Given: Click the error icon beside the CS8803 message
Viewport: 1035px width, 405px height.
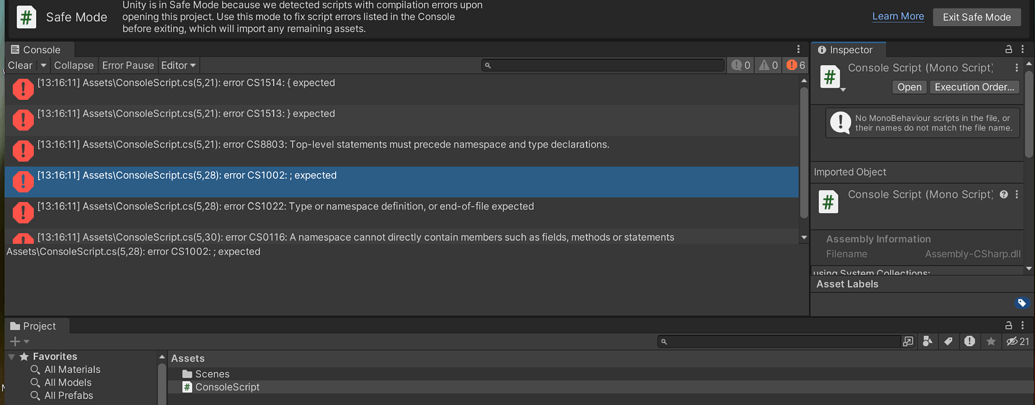Looking at the screenshot, I should coord(23,150).
